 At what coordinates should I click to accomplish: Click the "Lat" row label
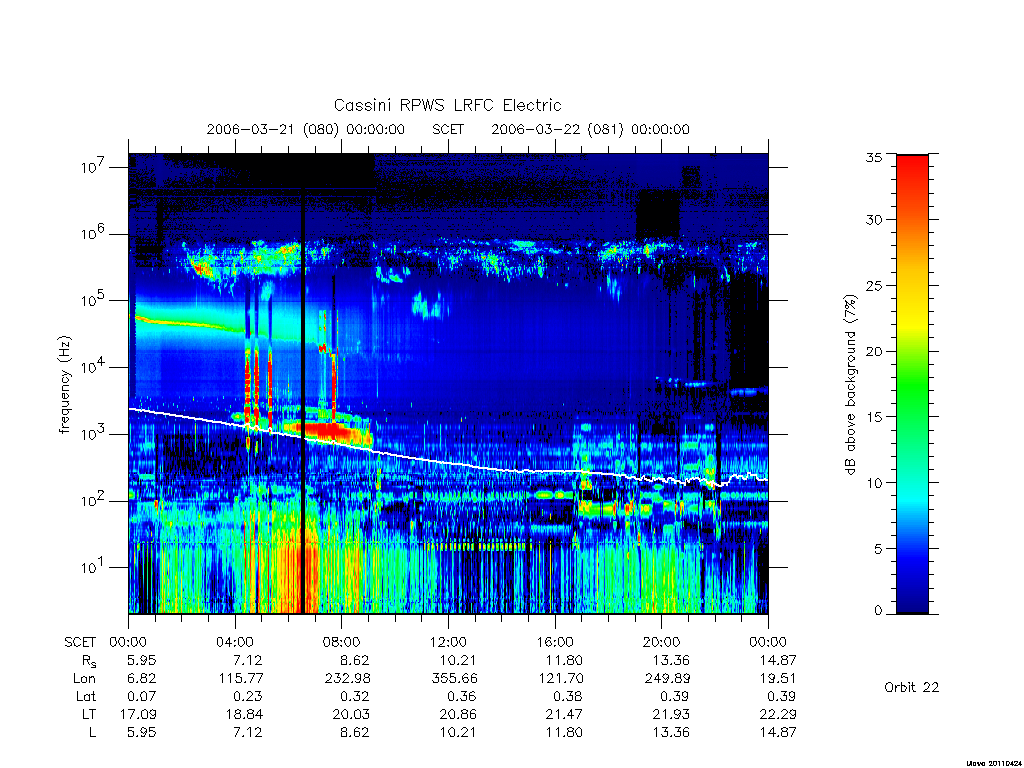[x=86, y=696]
